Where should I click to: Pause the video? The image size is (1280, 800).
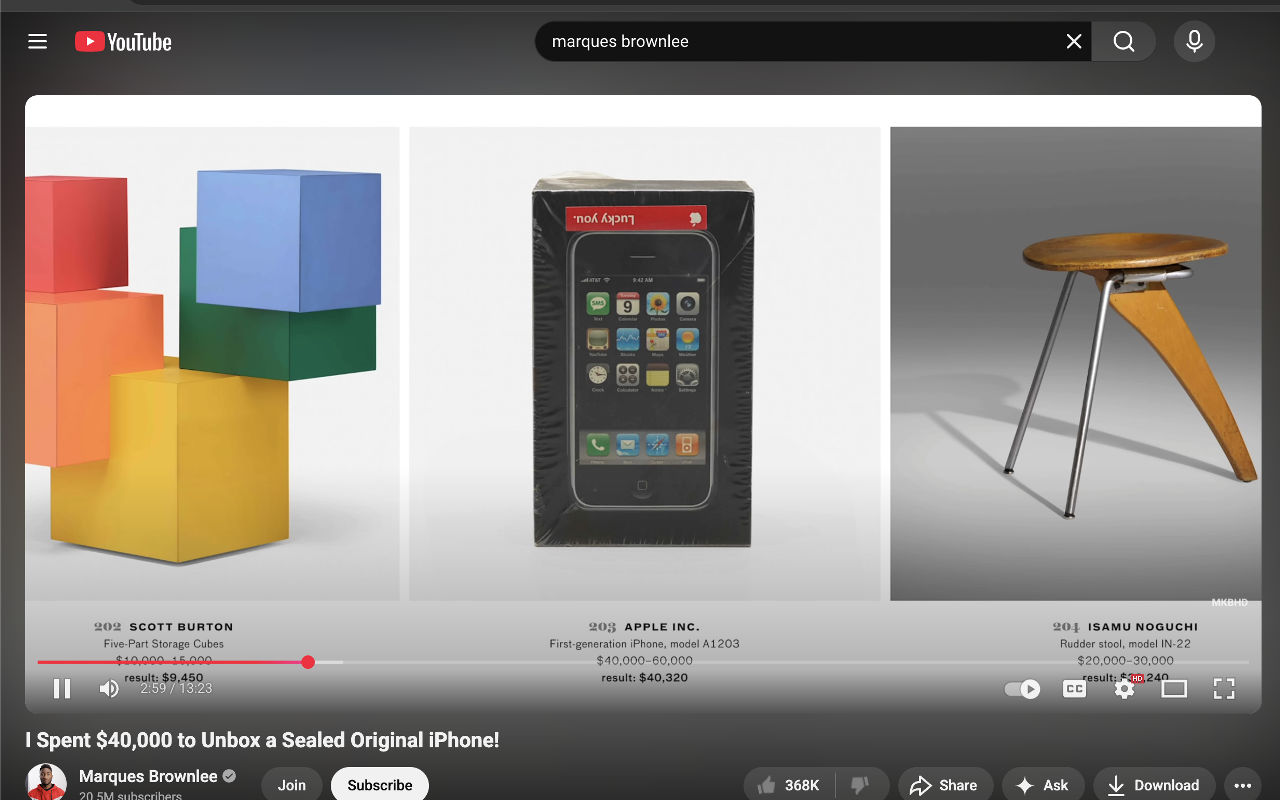(x=62, y=688)
